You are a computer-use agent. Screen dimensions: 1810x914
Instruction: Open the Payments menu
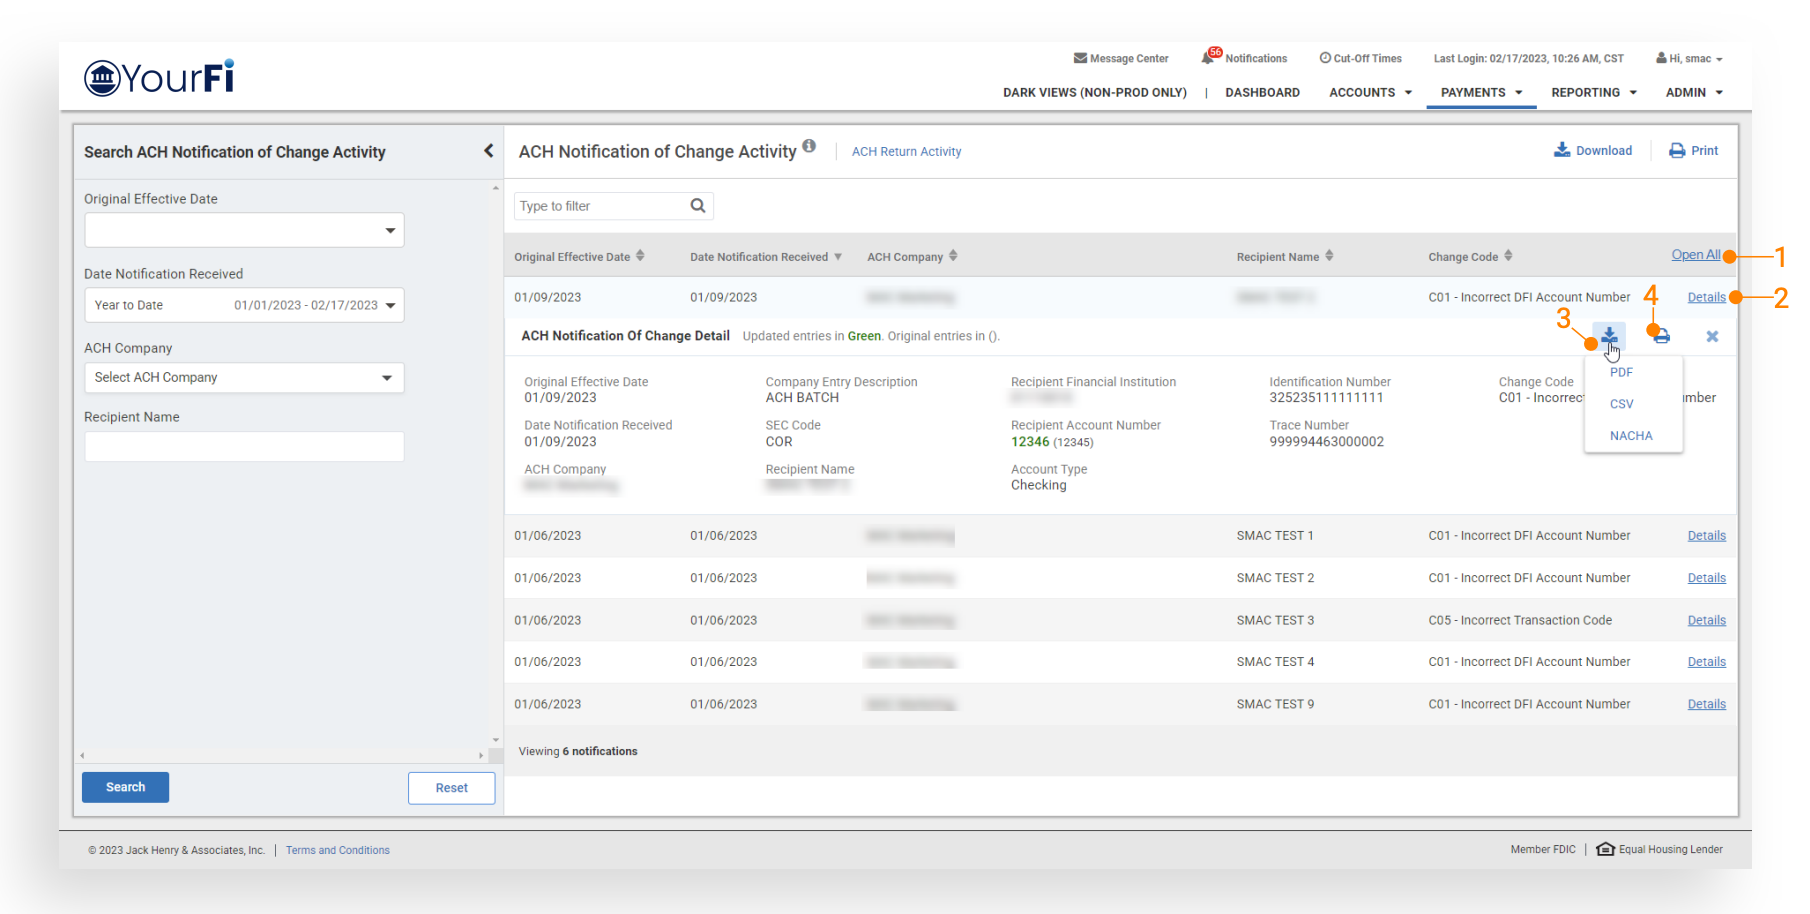pos(1481,93)
